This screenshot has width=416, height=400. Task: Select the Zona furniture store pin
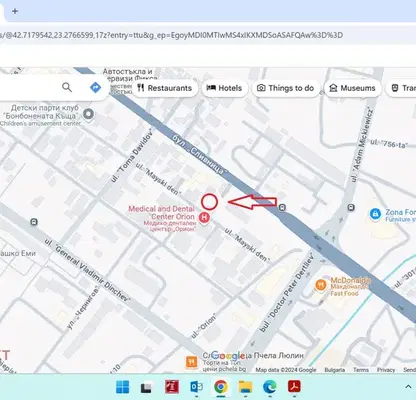click(375, 214)
